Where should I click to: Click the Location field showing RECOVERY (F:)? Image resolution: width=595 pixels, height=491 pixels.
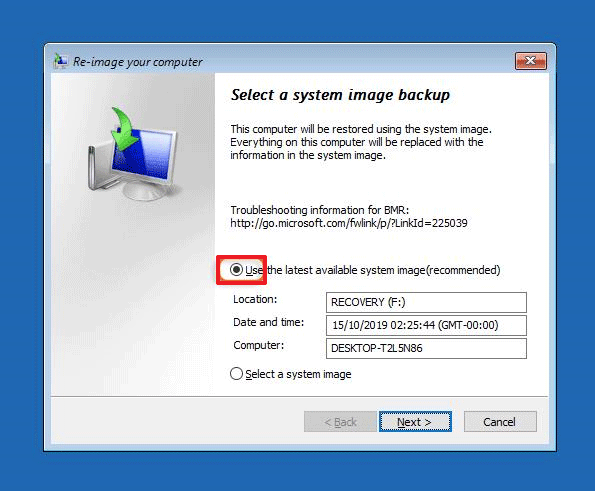point(426,302)
